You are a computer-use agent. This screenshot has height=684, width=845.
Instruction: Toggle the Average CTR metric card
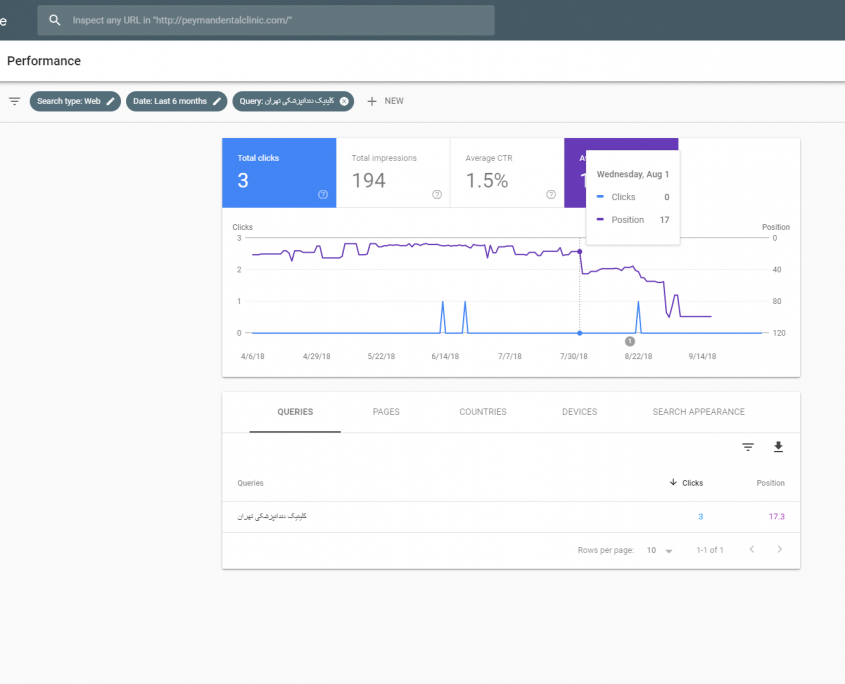506,173
